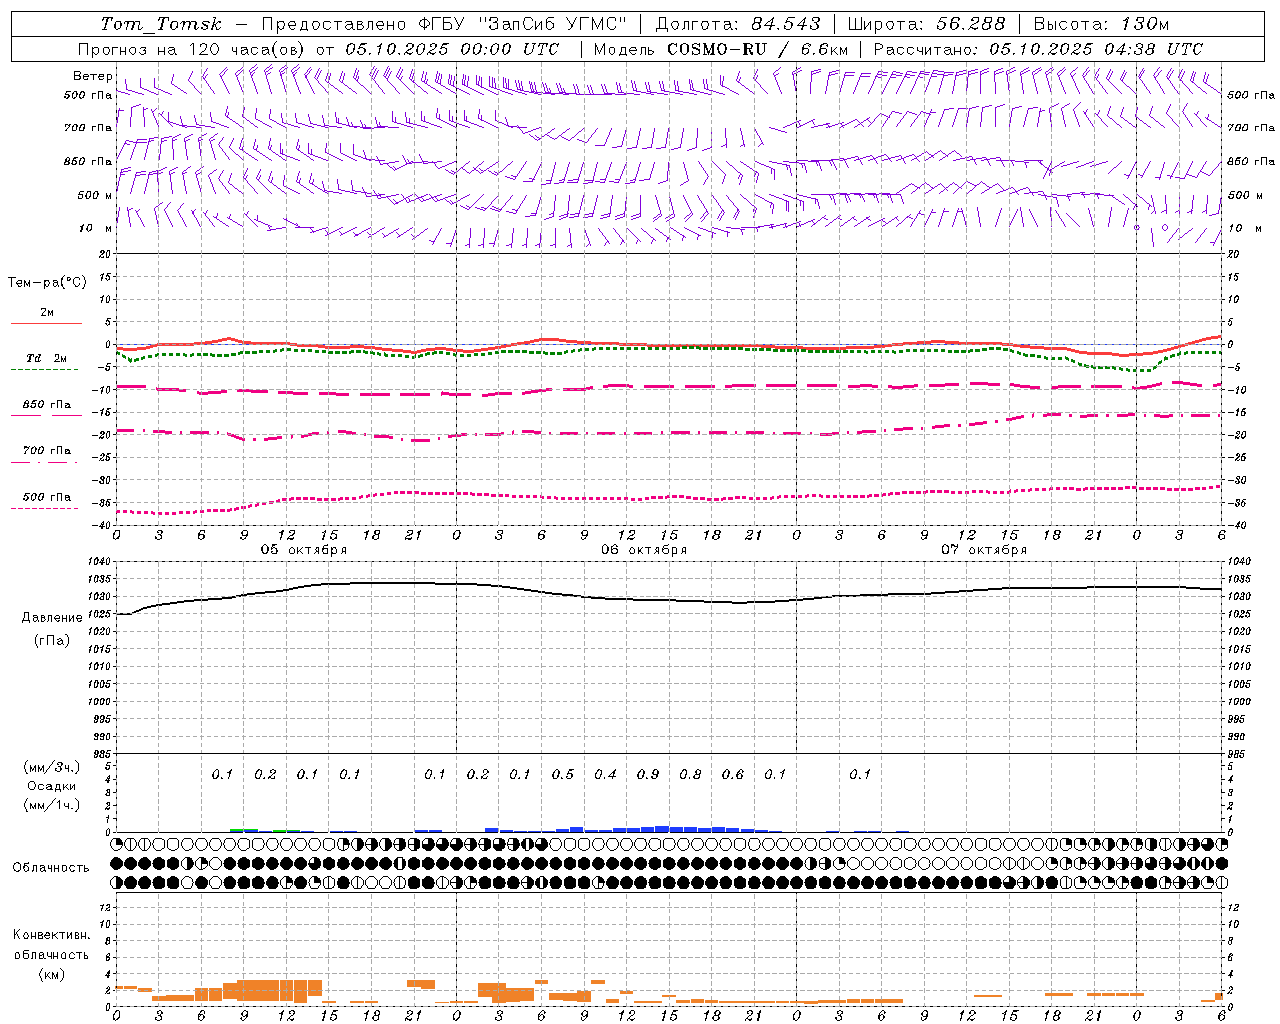Viewport: 1280px width, 1024px height.
Task: Click the dotted 500 гПа temperature legend line
Action: [45, 508]
